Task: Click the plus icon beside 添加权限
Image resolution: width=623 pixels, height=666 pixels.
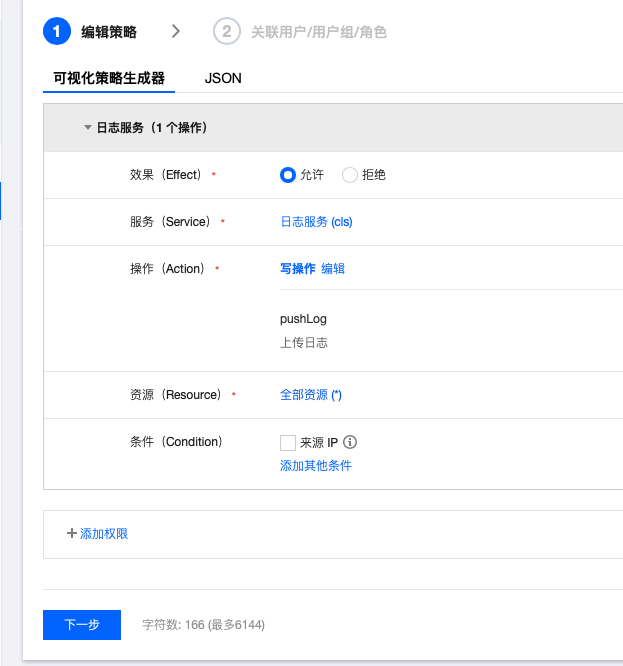Action: point(72,533)
